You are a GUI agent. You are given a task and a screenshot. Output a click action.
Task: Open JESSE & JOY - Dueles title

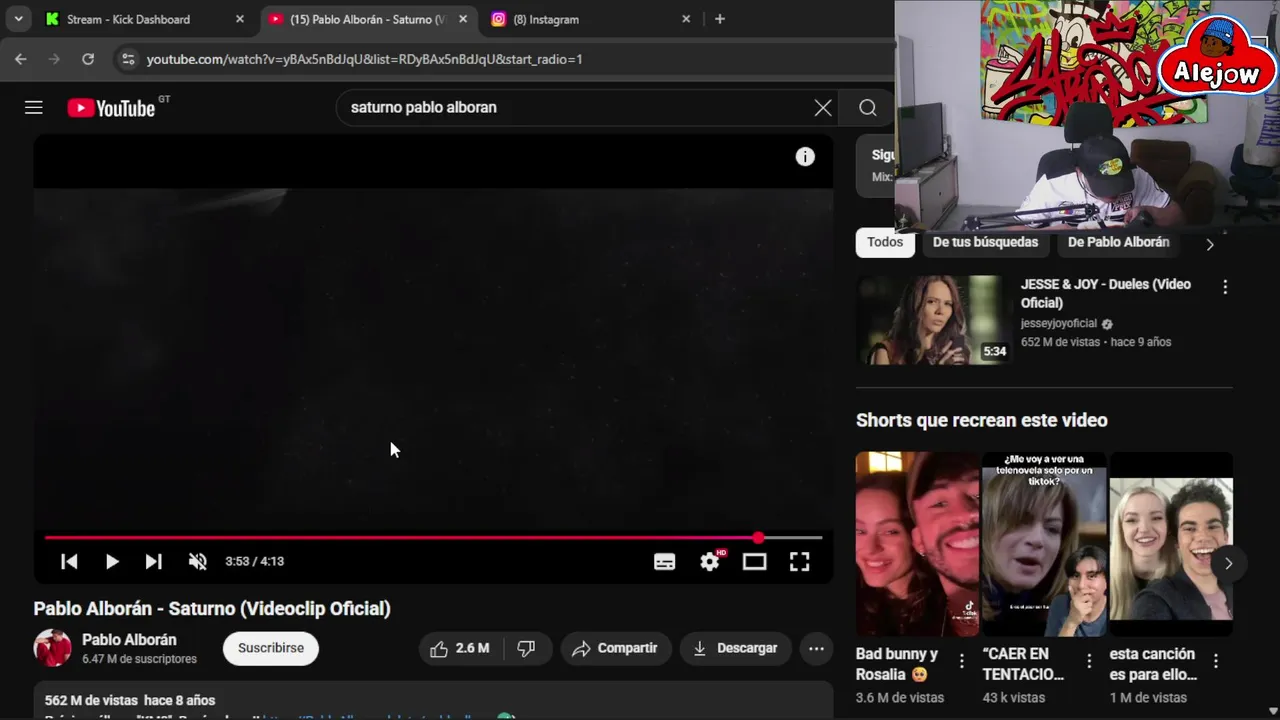click(1105, 294)
